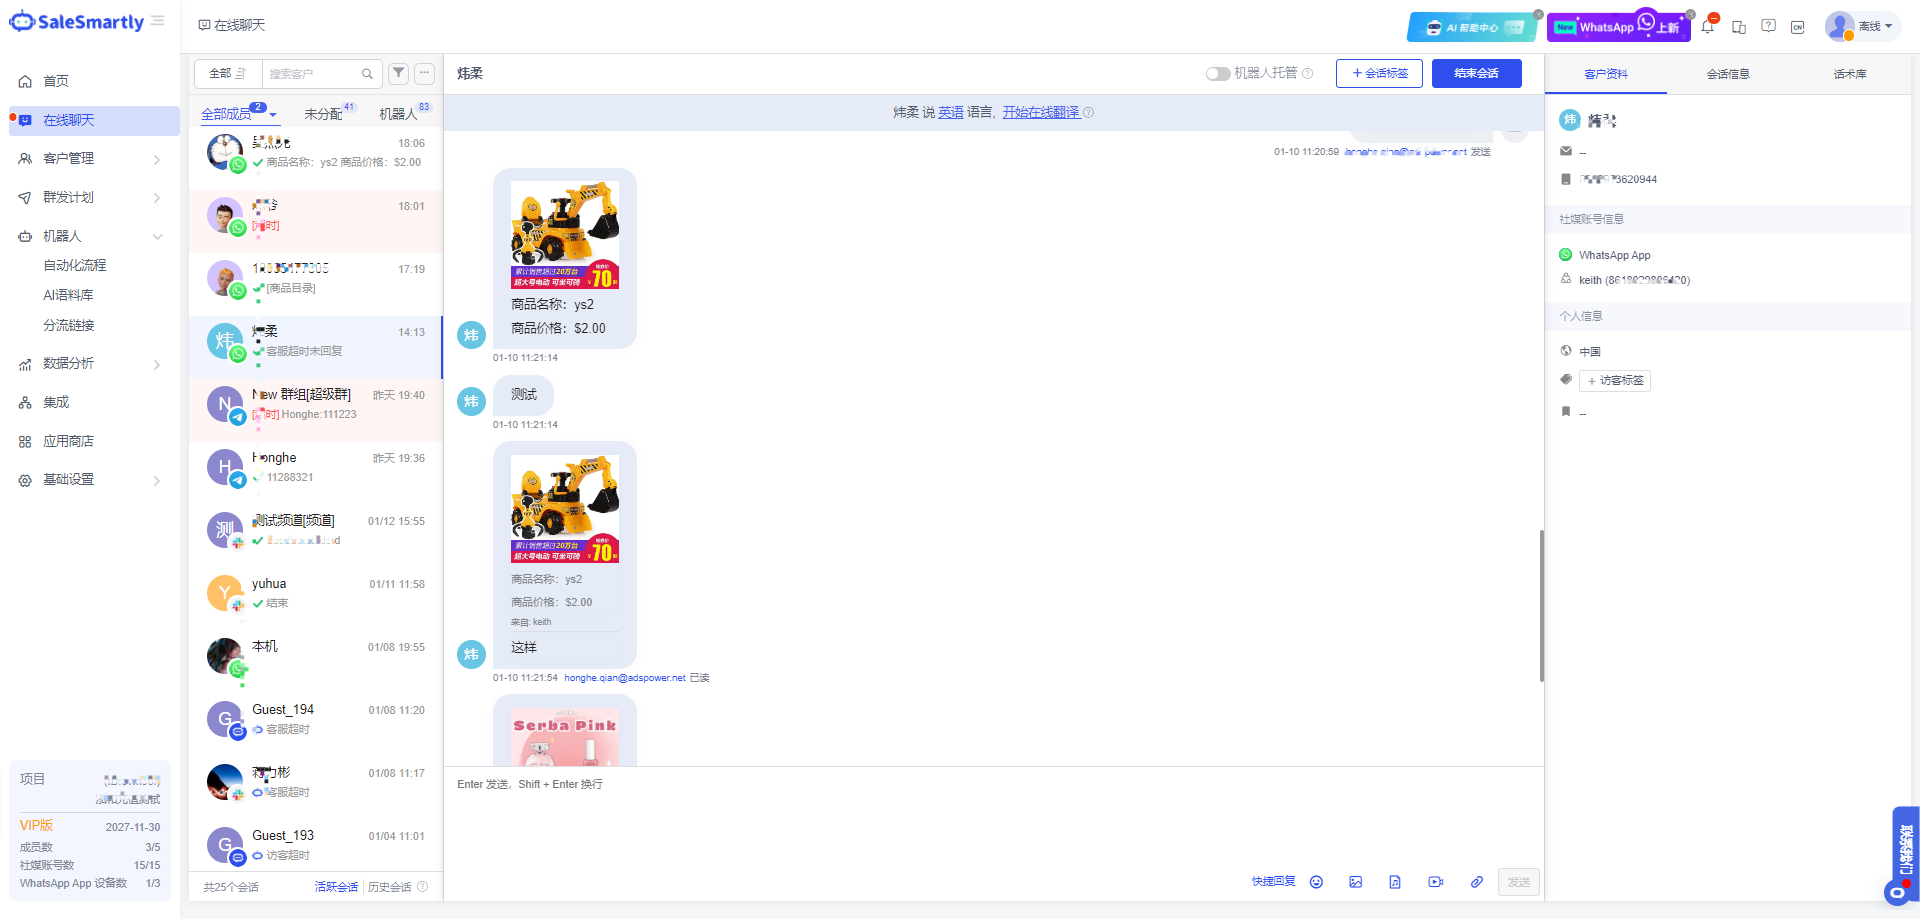
Task: Open 应用商店 in the sidebar
Action: tap(68, 441)
